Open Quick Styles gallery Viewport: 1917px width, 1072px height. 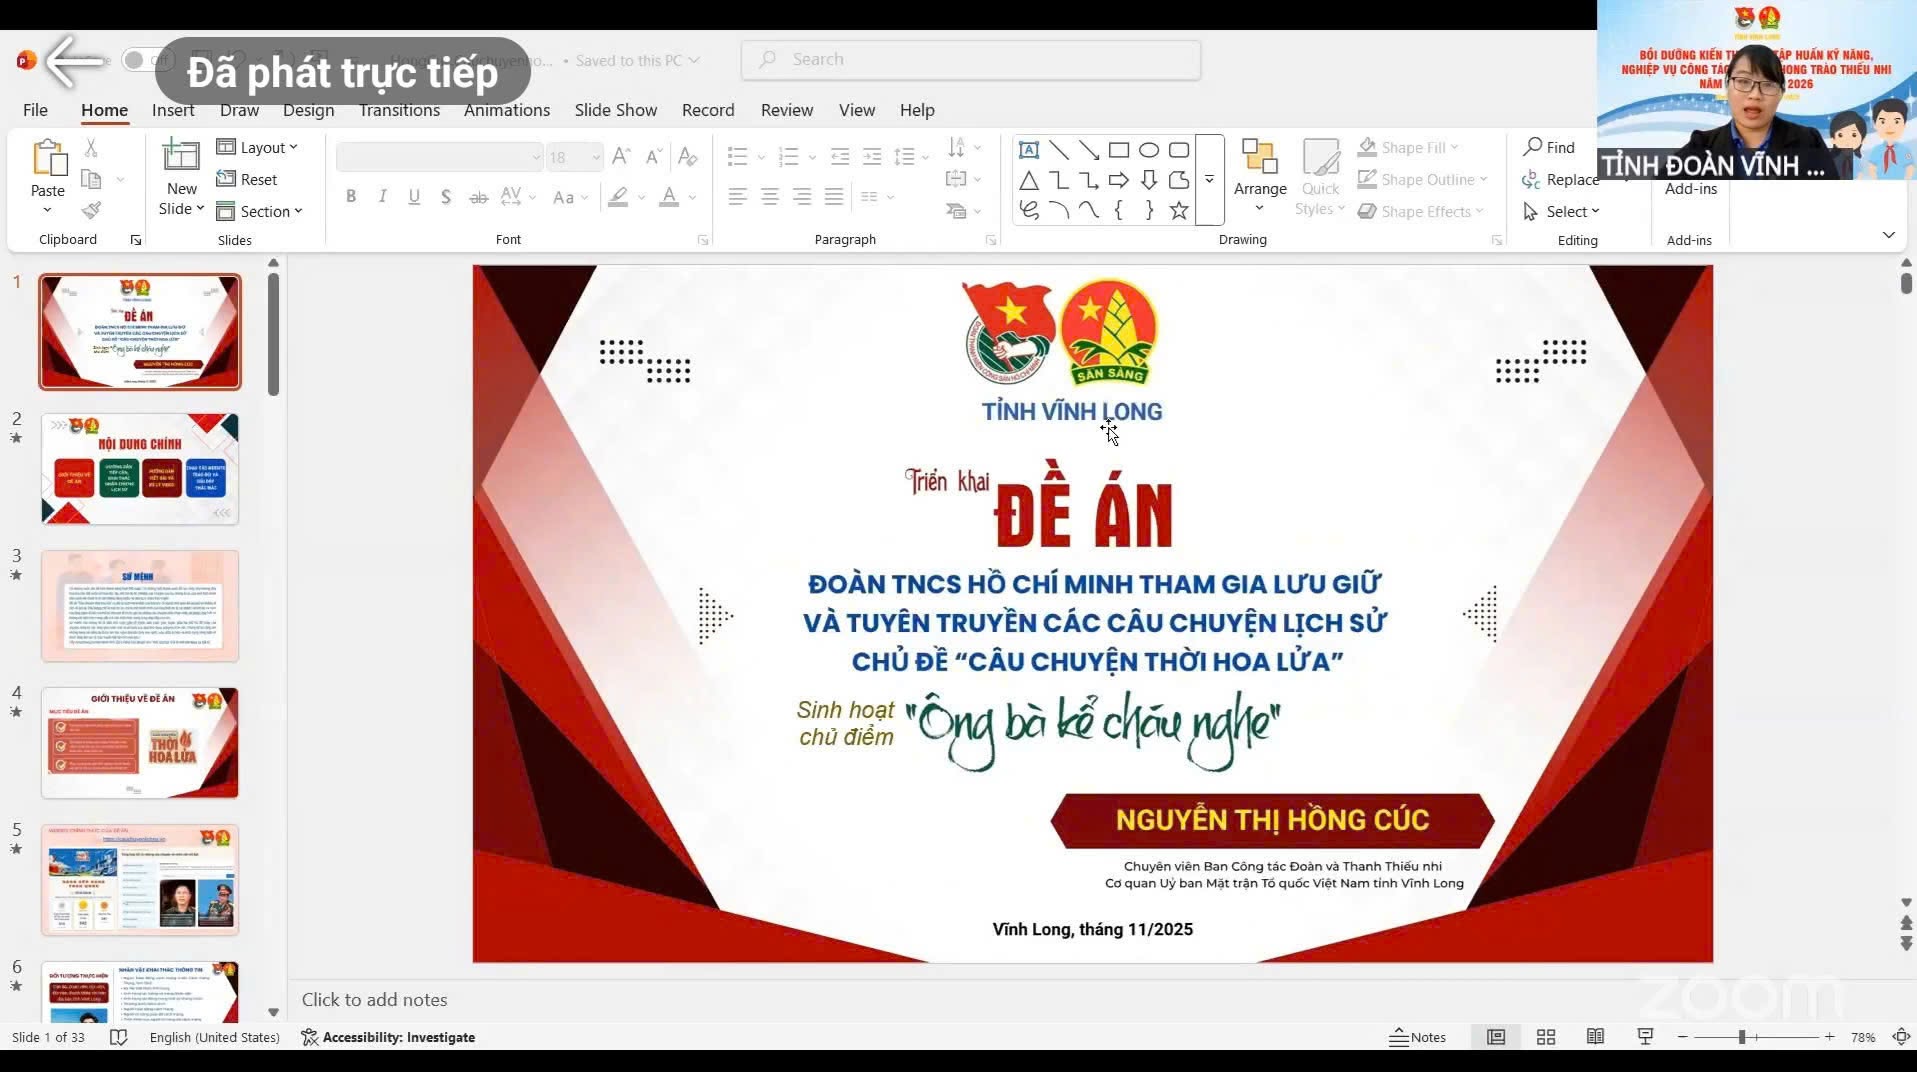pyautogui.click(x=1320, y=178)
